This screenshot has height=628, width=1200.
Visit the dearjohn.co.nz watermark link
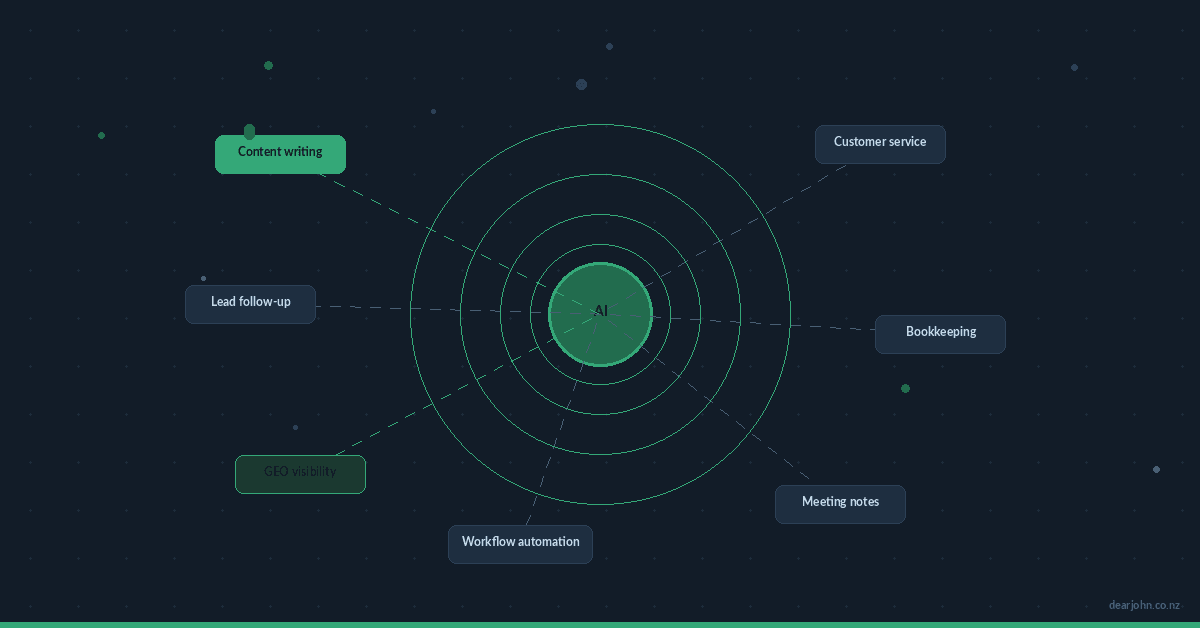pyautogui.click(x=1144, y=605)
